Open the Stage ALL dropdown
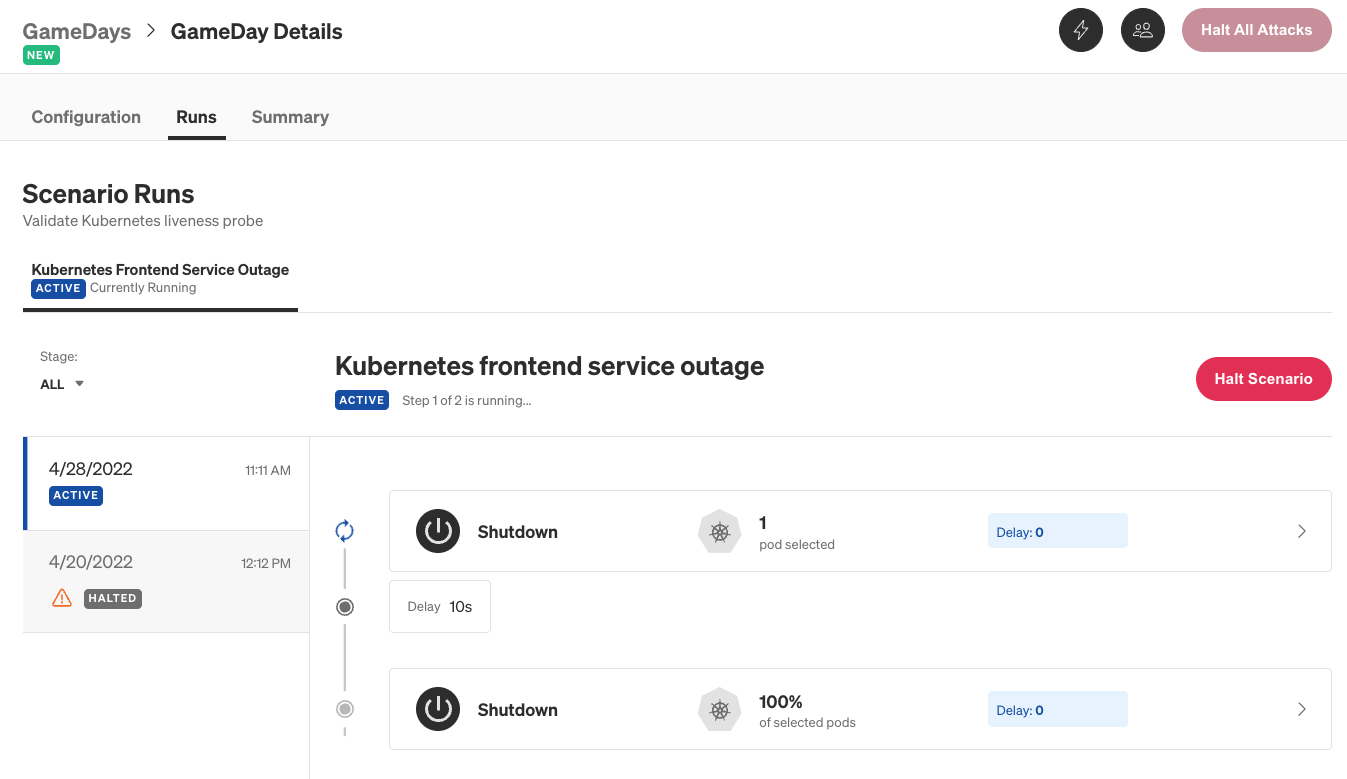1347x779 pixels. (62, 384)
